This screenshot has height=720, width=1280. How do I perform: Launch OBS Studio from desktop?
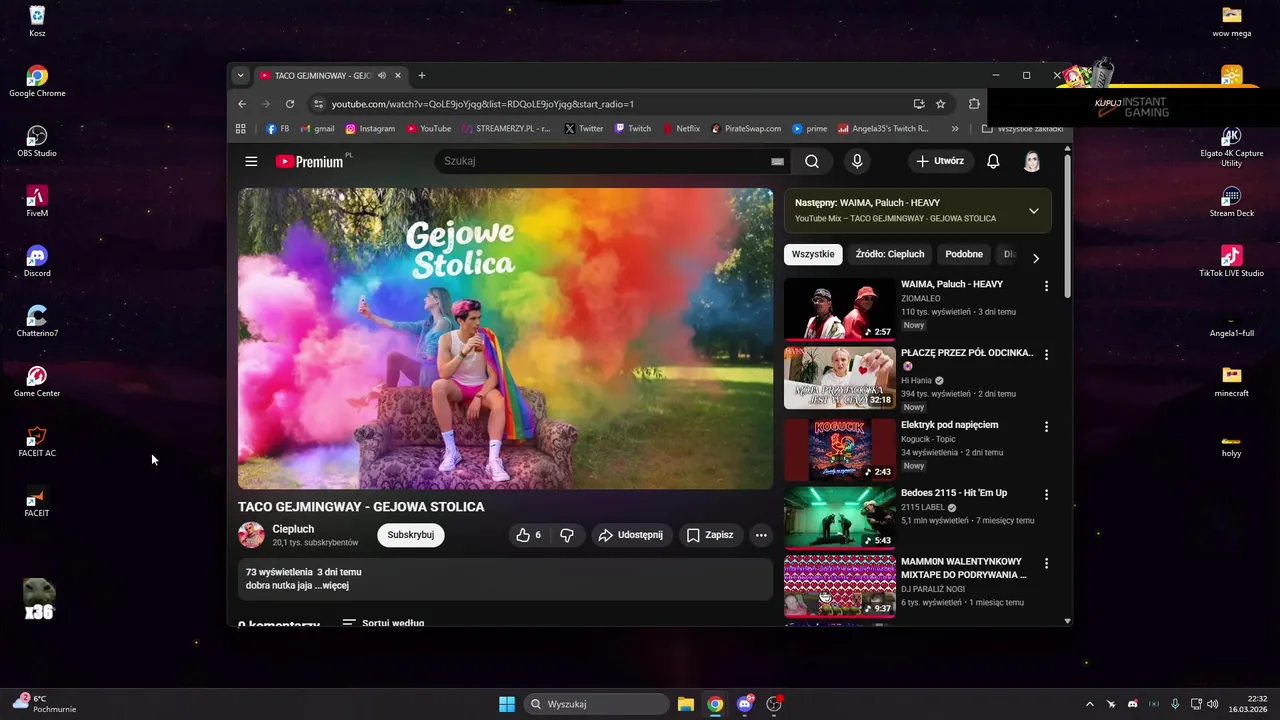(37, 141)
